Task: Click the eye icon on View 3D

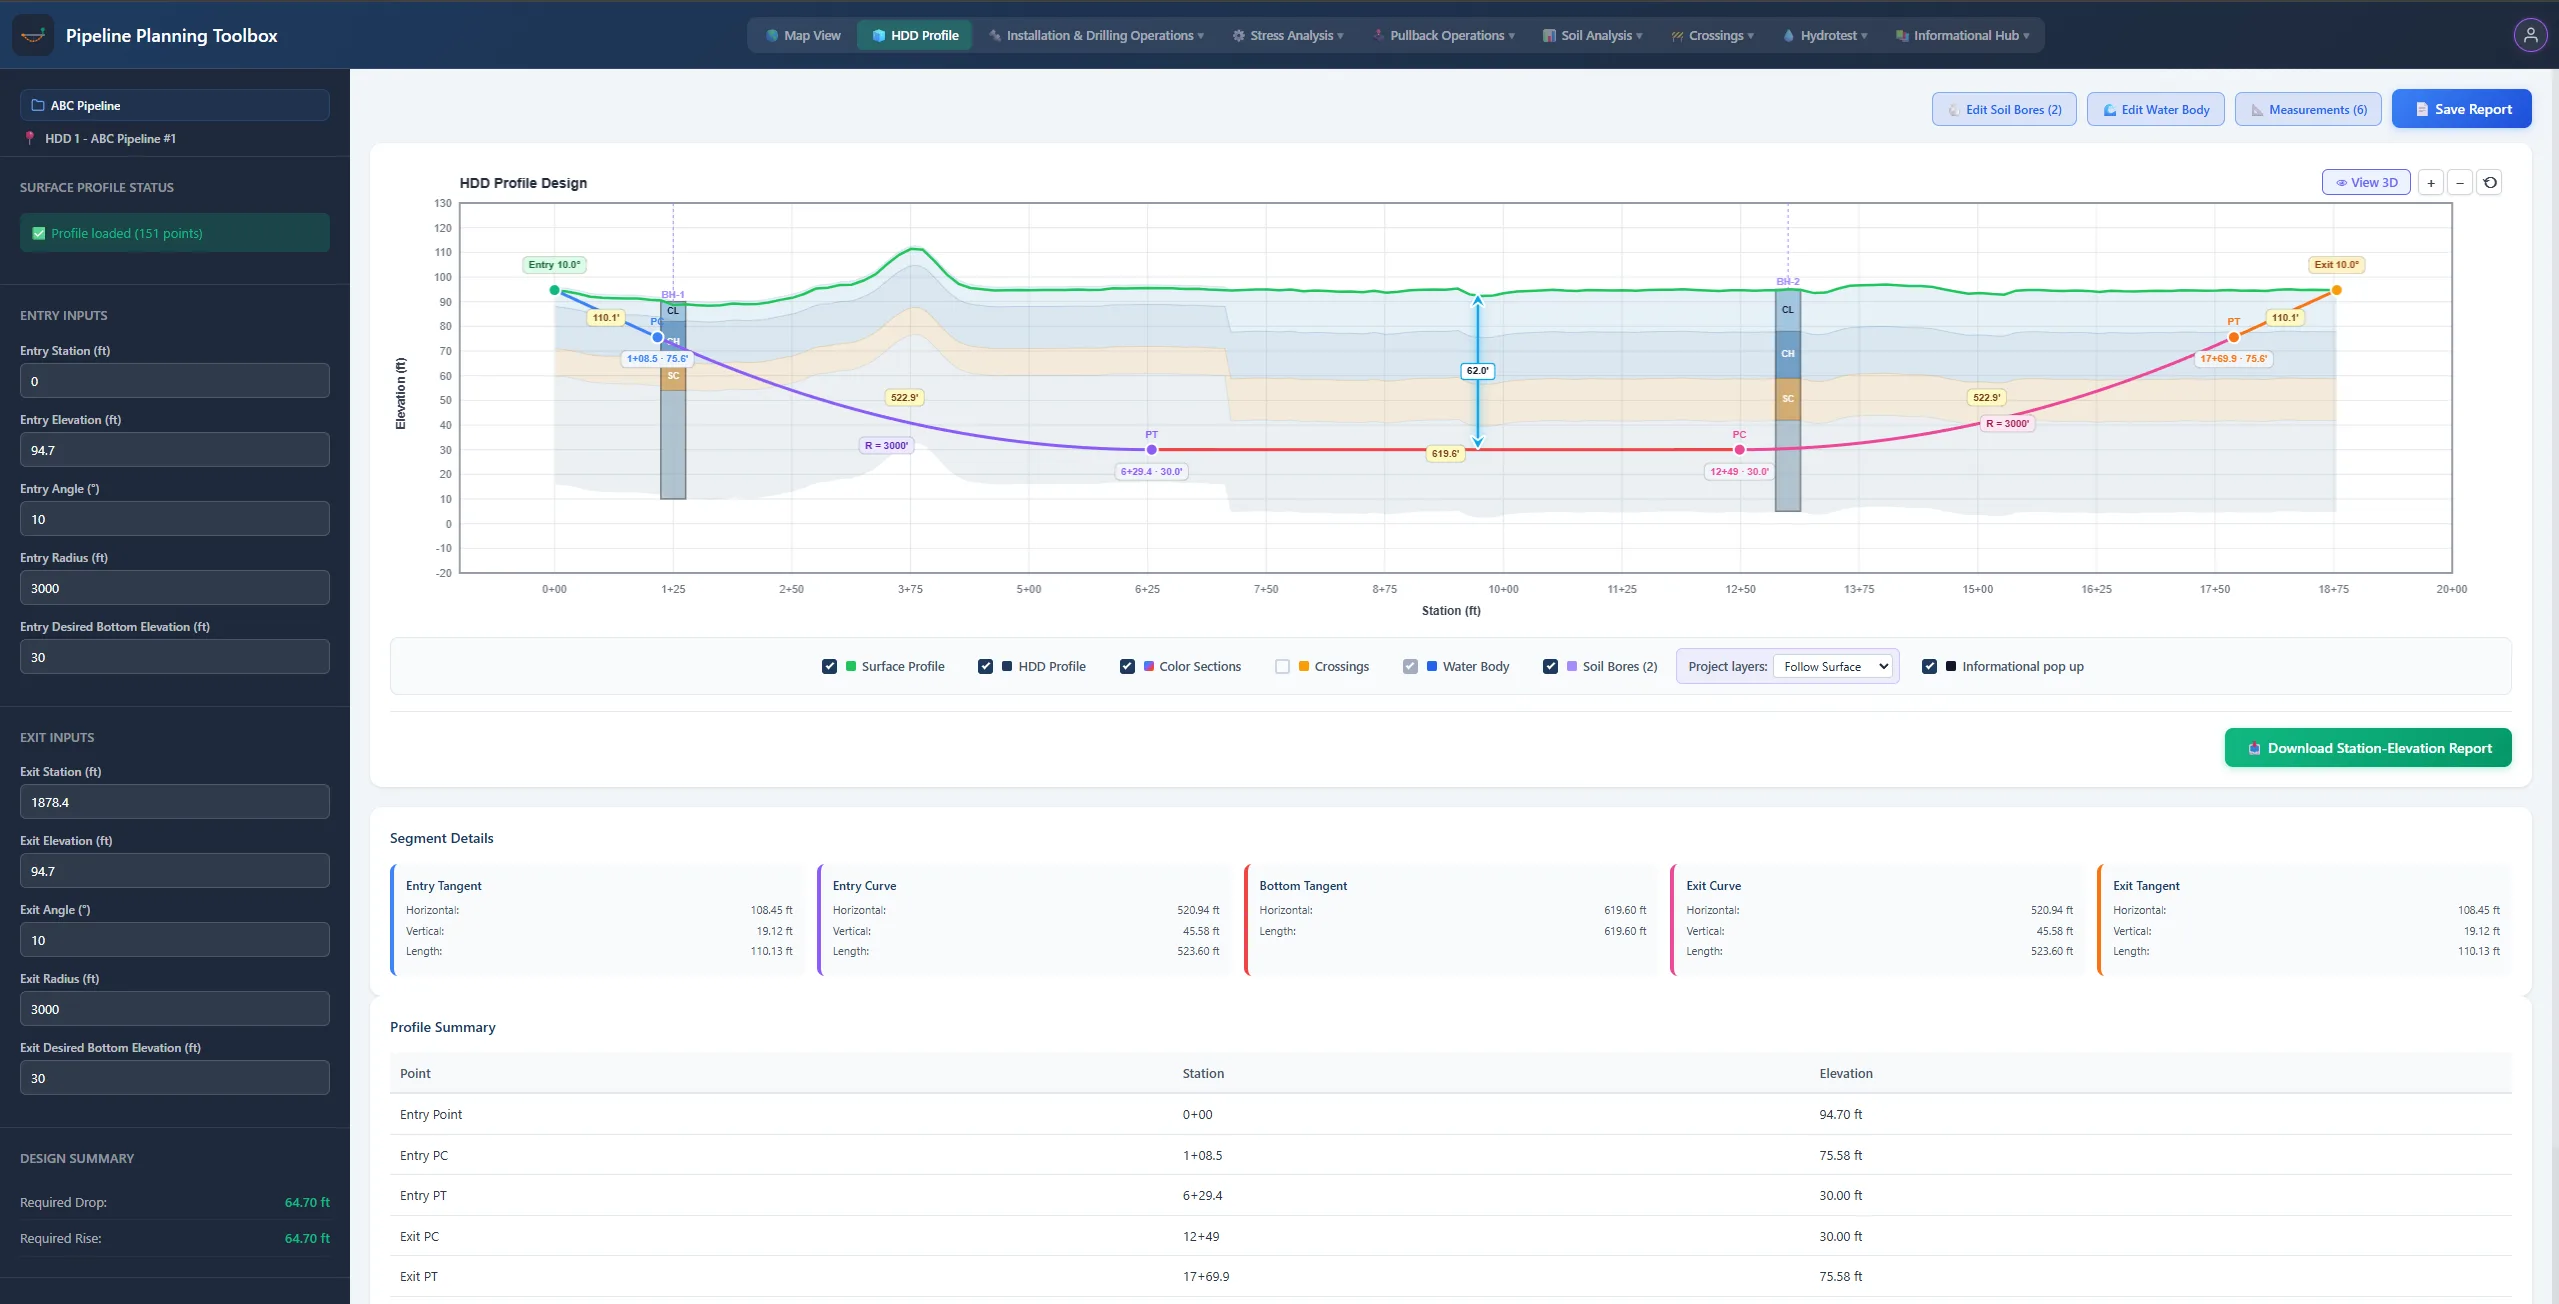Action: tap(2341, 183)
